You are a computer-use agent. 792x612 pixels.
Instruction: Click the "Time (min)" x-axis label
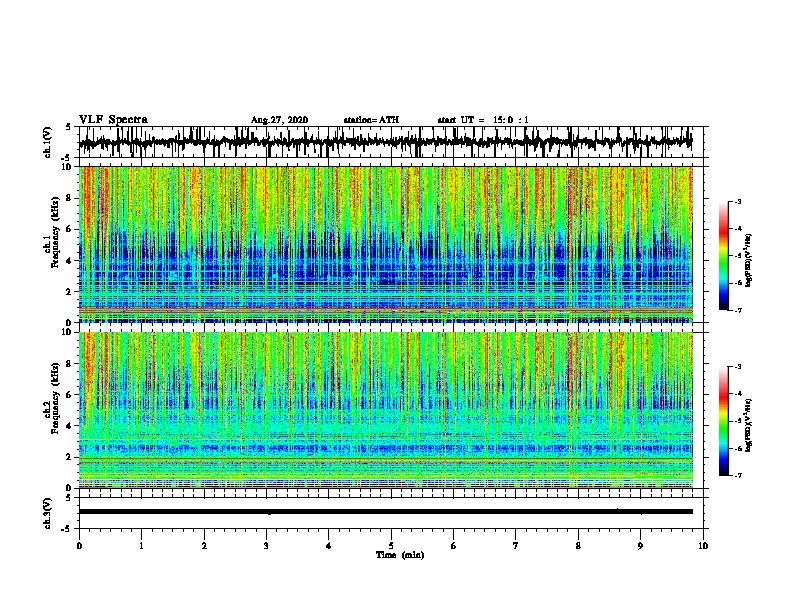(400, 555)
